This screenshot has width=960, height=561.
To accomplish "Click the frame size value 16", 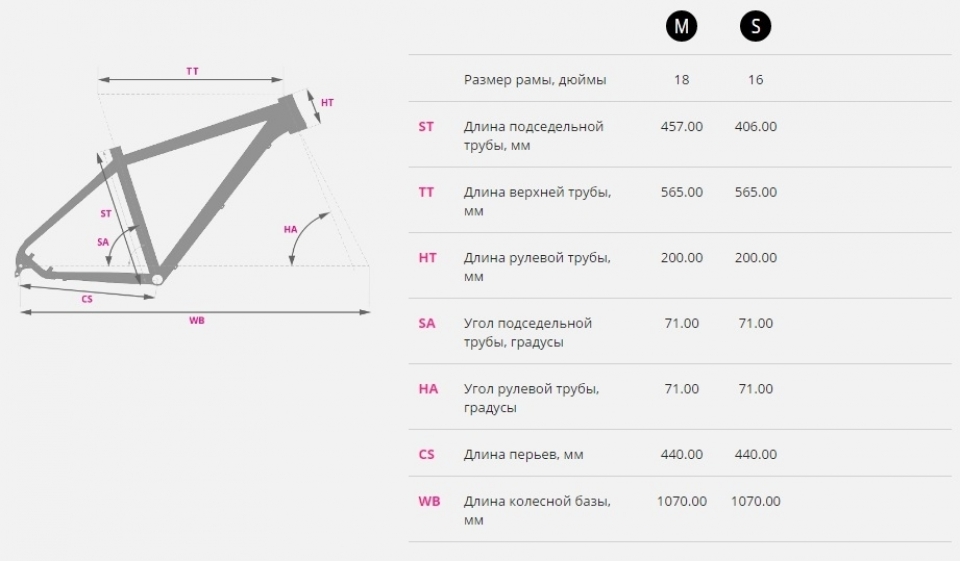I will point(756,80).
